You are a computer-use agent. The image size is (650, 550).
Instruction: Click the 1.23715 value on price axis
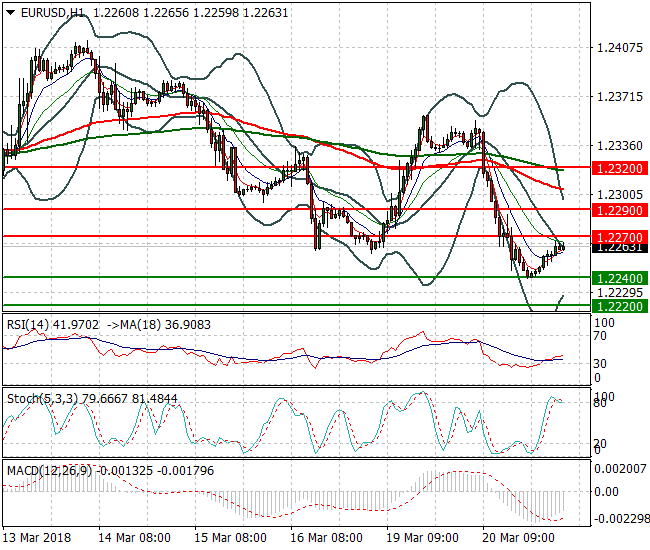pos(616,96)
